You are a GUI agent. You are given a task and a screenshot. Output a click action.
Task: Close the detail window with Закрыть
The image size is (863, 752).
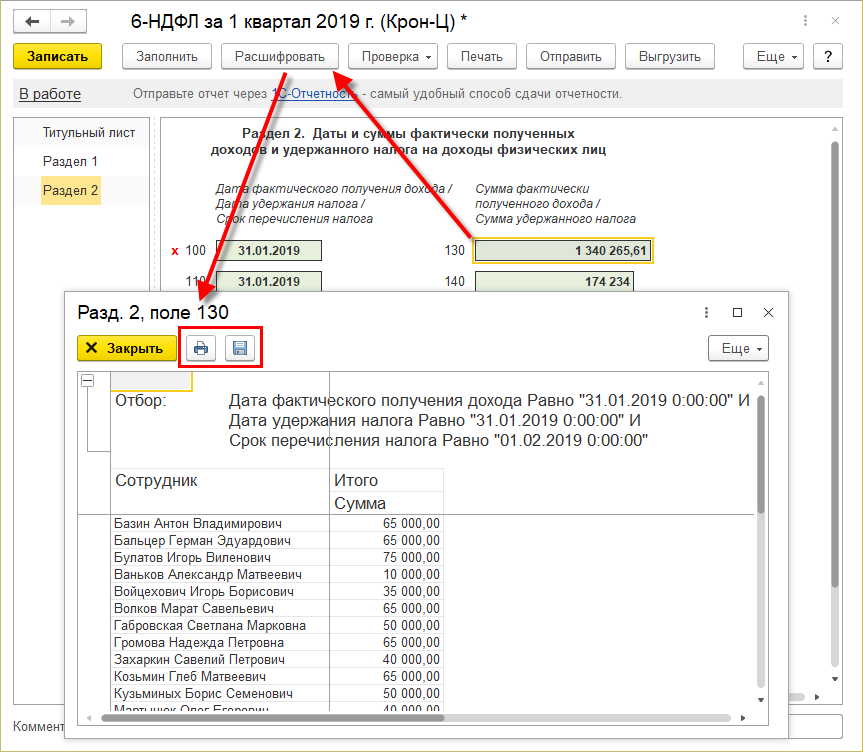point(126,348)
